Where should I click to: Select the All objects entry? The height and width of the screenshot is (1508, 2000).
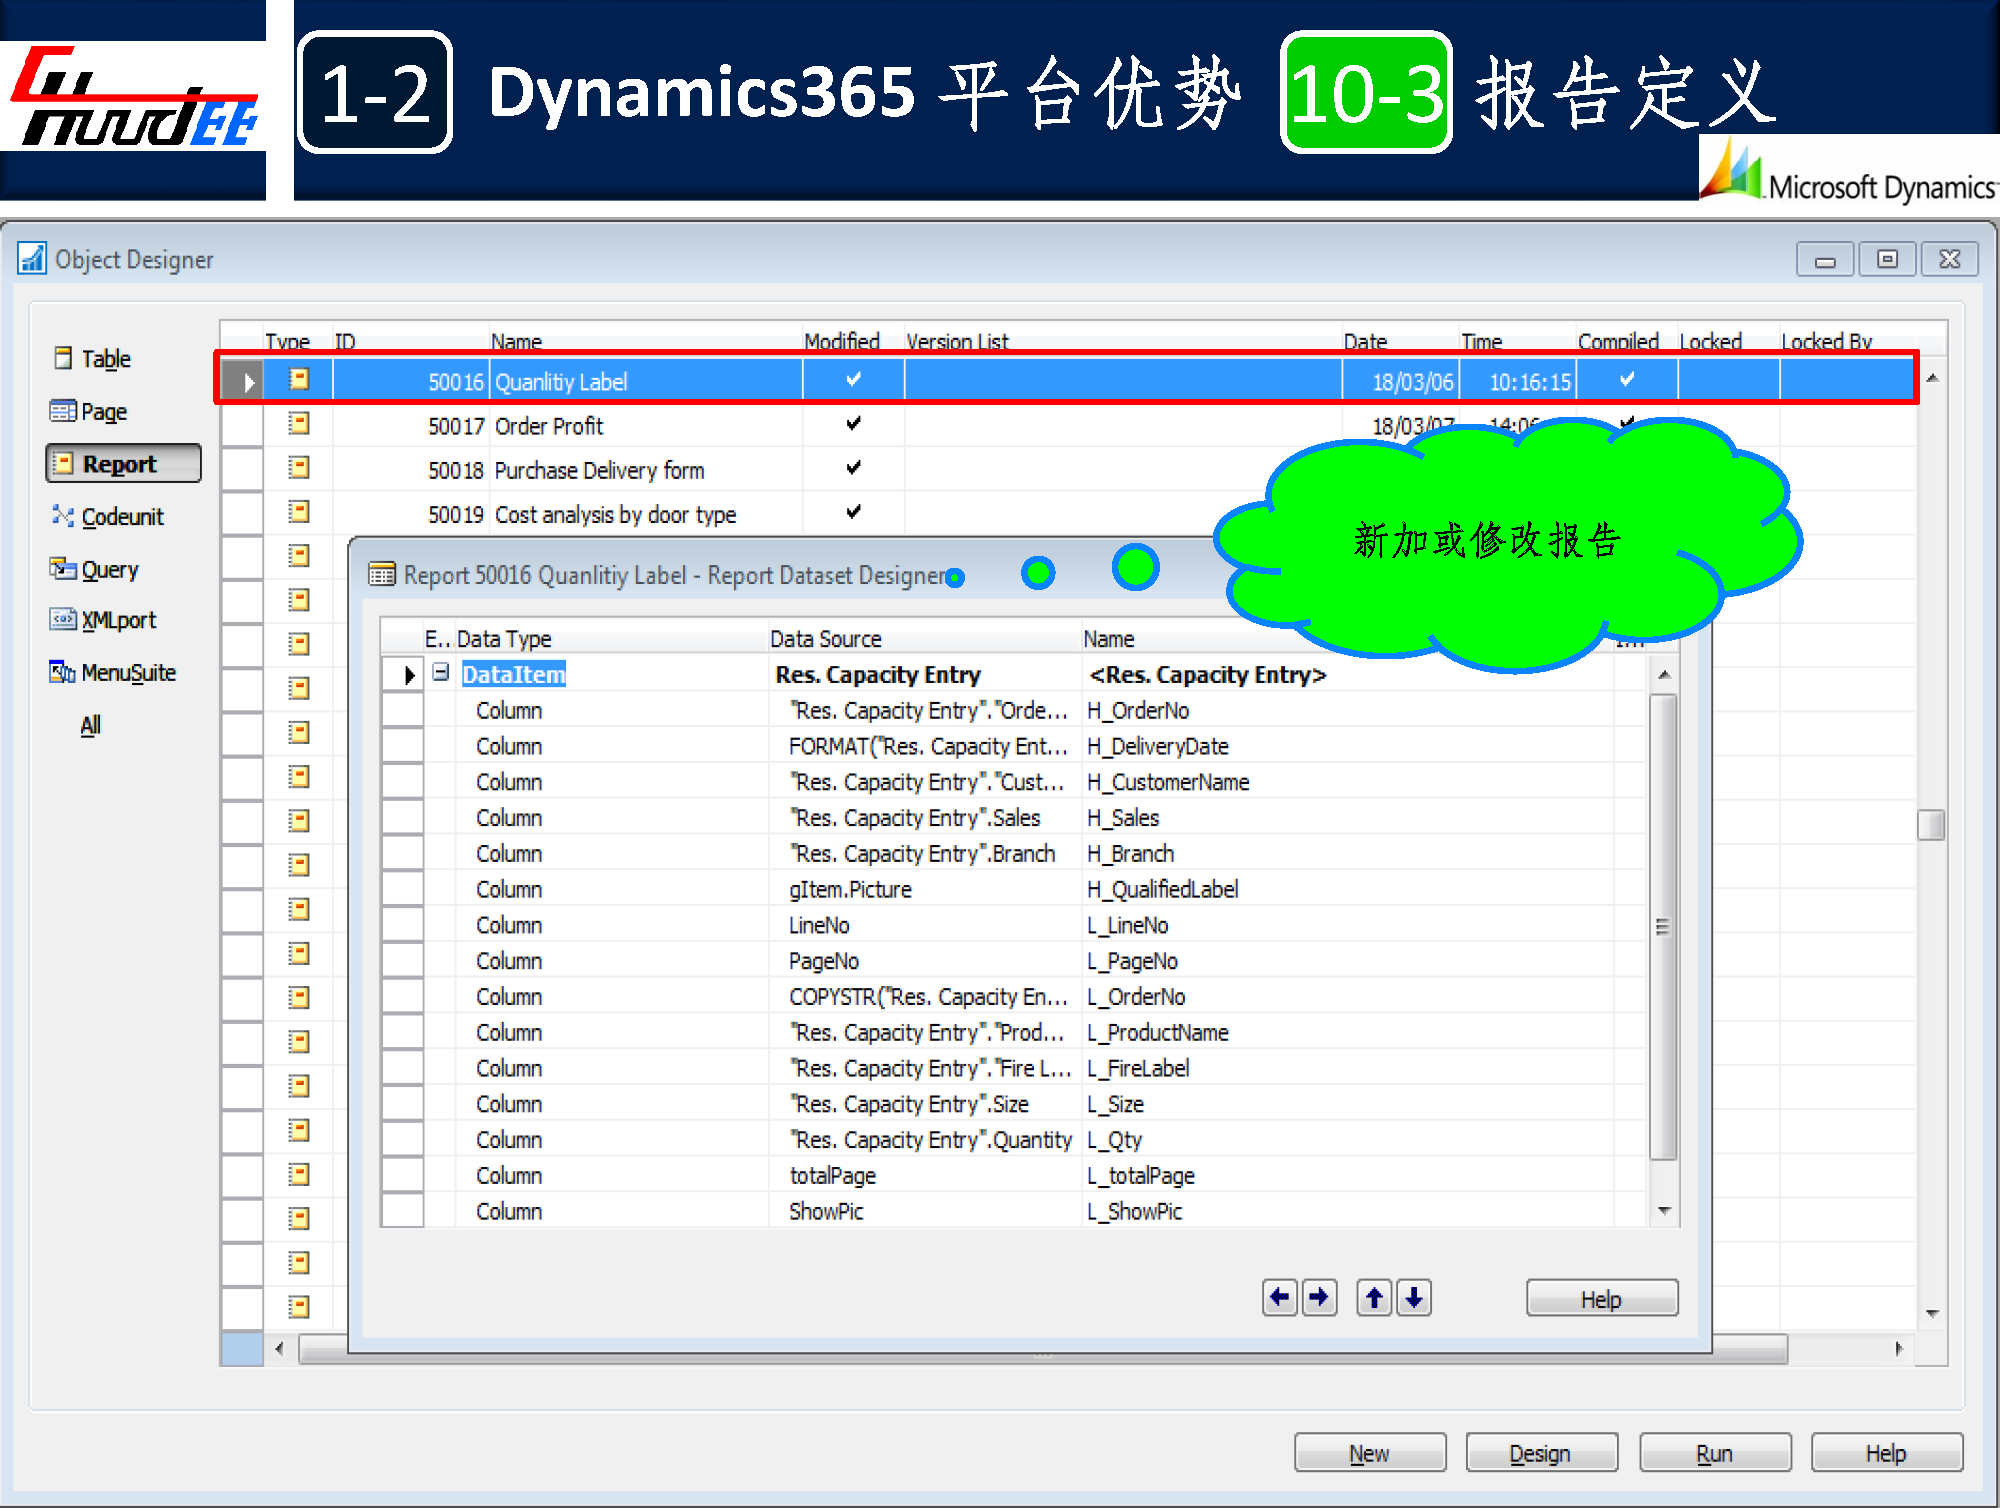pos(90,725)
